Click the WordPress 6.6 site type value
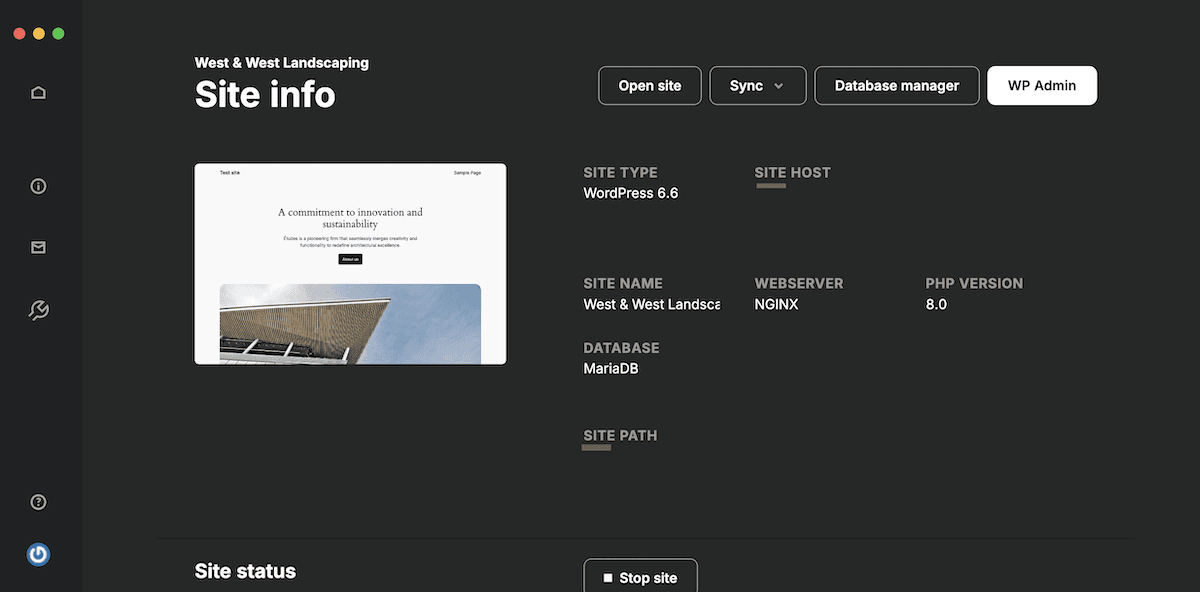The image size is (1200, 592). tap(631, 193)
